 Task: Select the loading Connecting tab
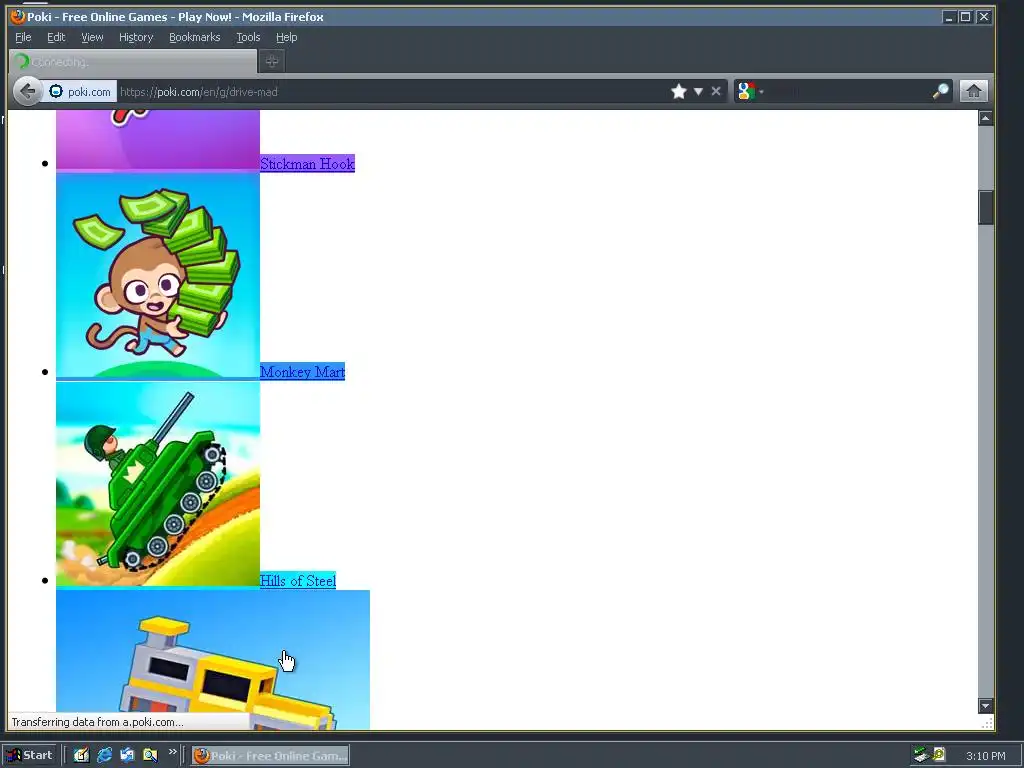pyautogui.click(x=133, y=61)
